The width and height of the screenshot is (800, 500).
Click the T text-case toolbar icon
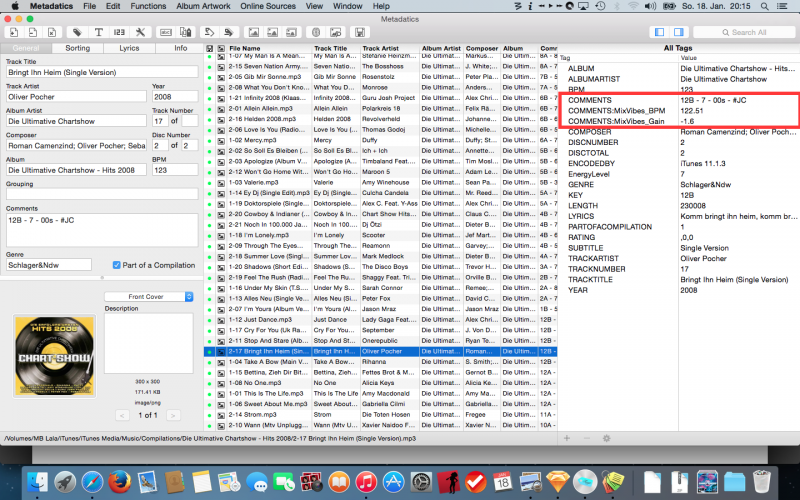click(98, 32)
